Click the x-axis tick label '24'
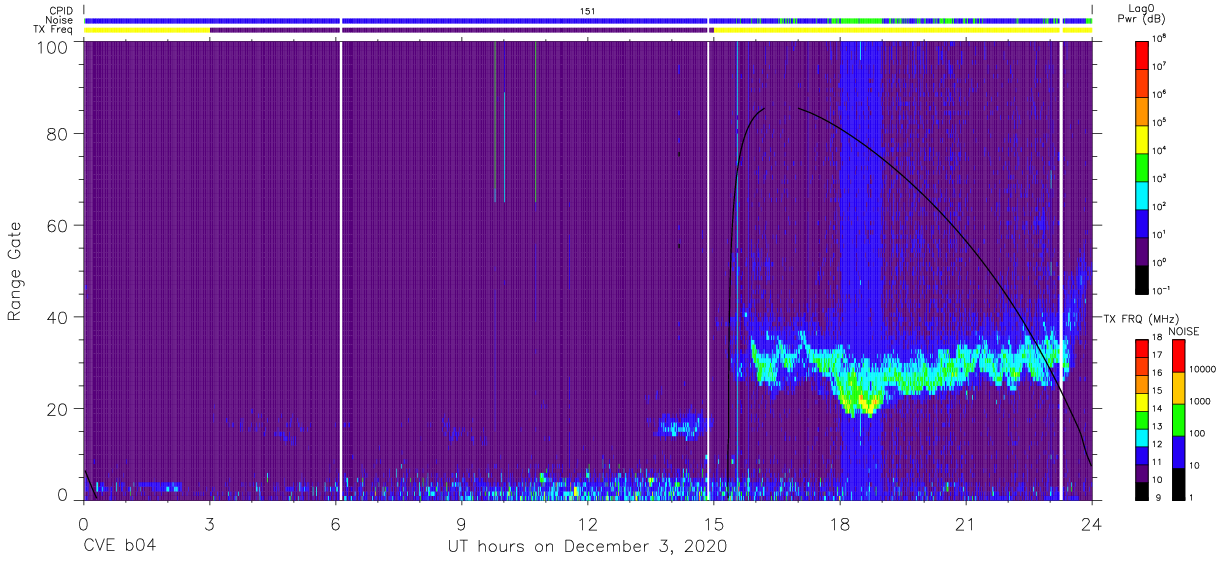 pyautogui.click(x=1092, y=523)
